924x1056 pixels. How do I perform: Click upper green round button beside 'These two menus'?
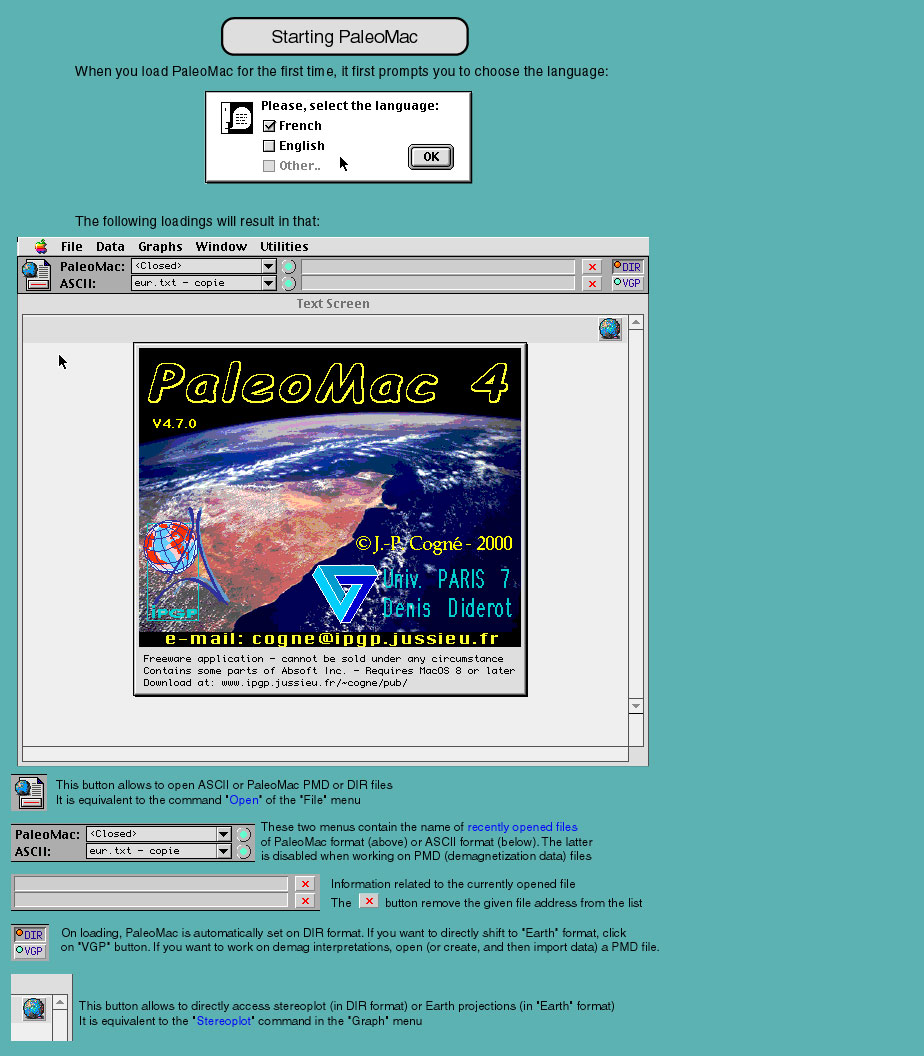coord(244,834)
